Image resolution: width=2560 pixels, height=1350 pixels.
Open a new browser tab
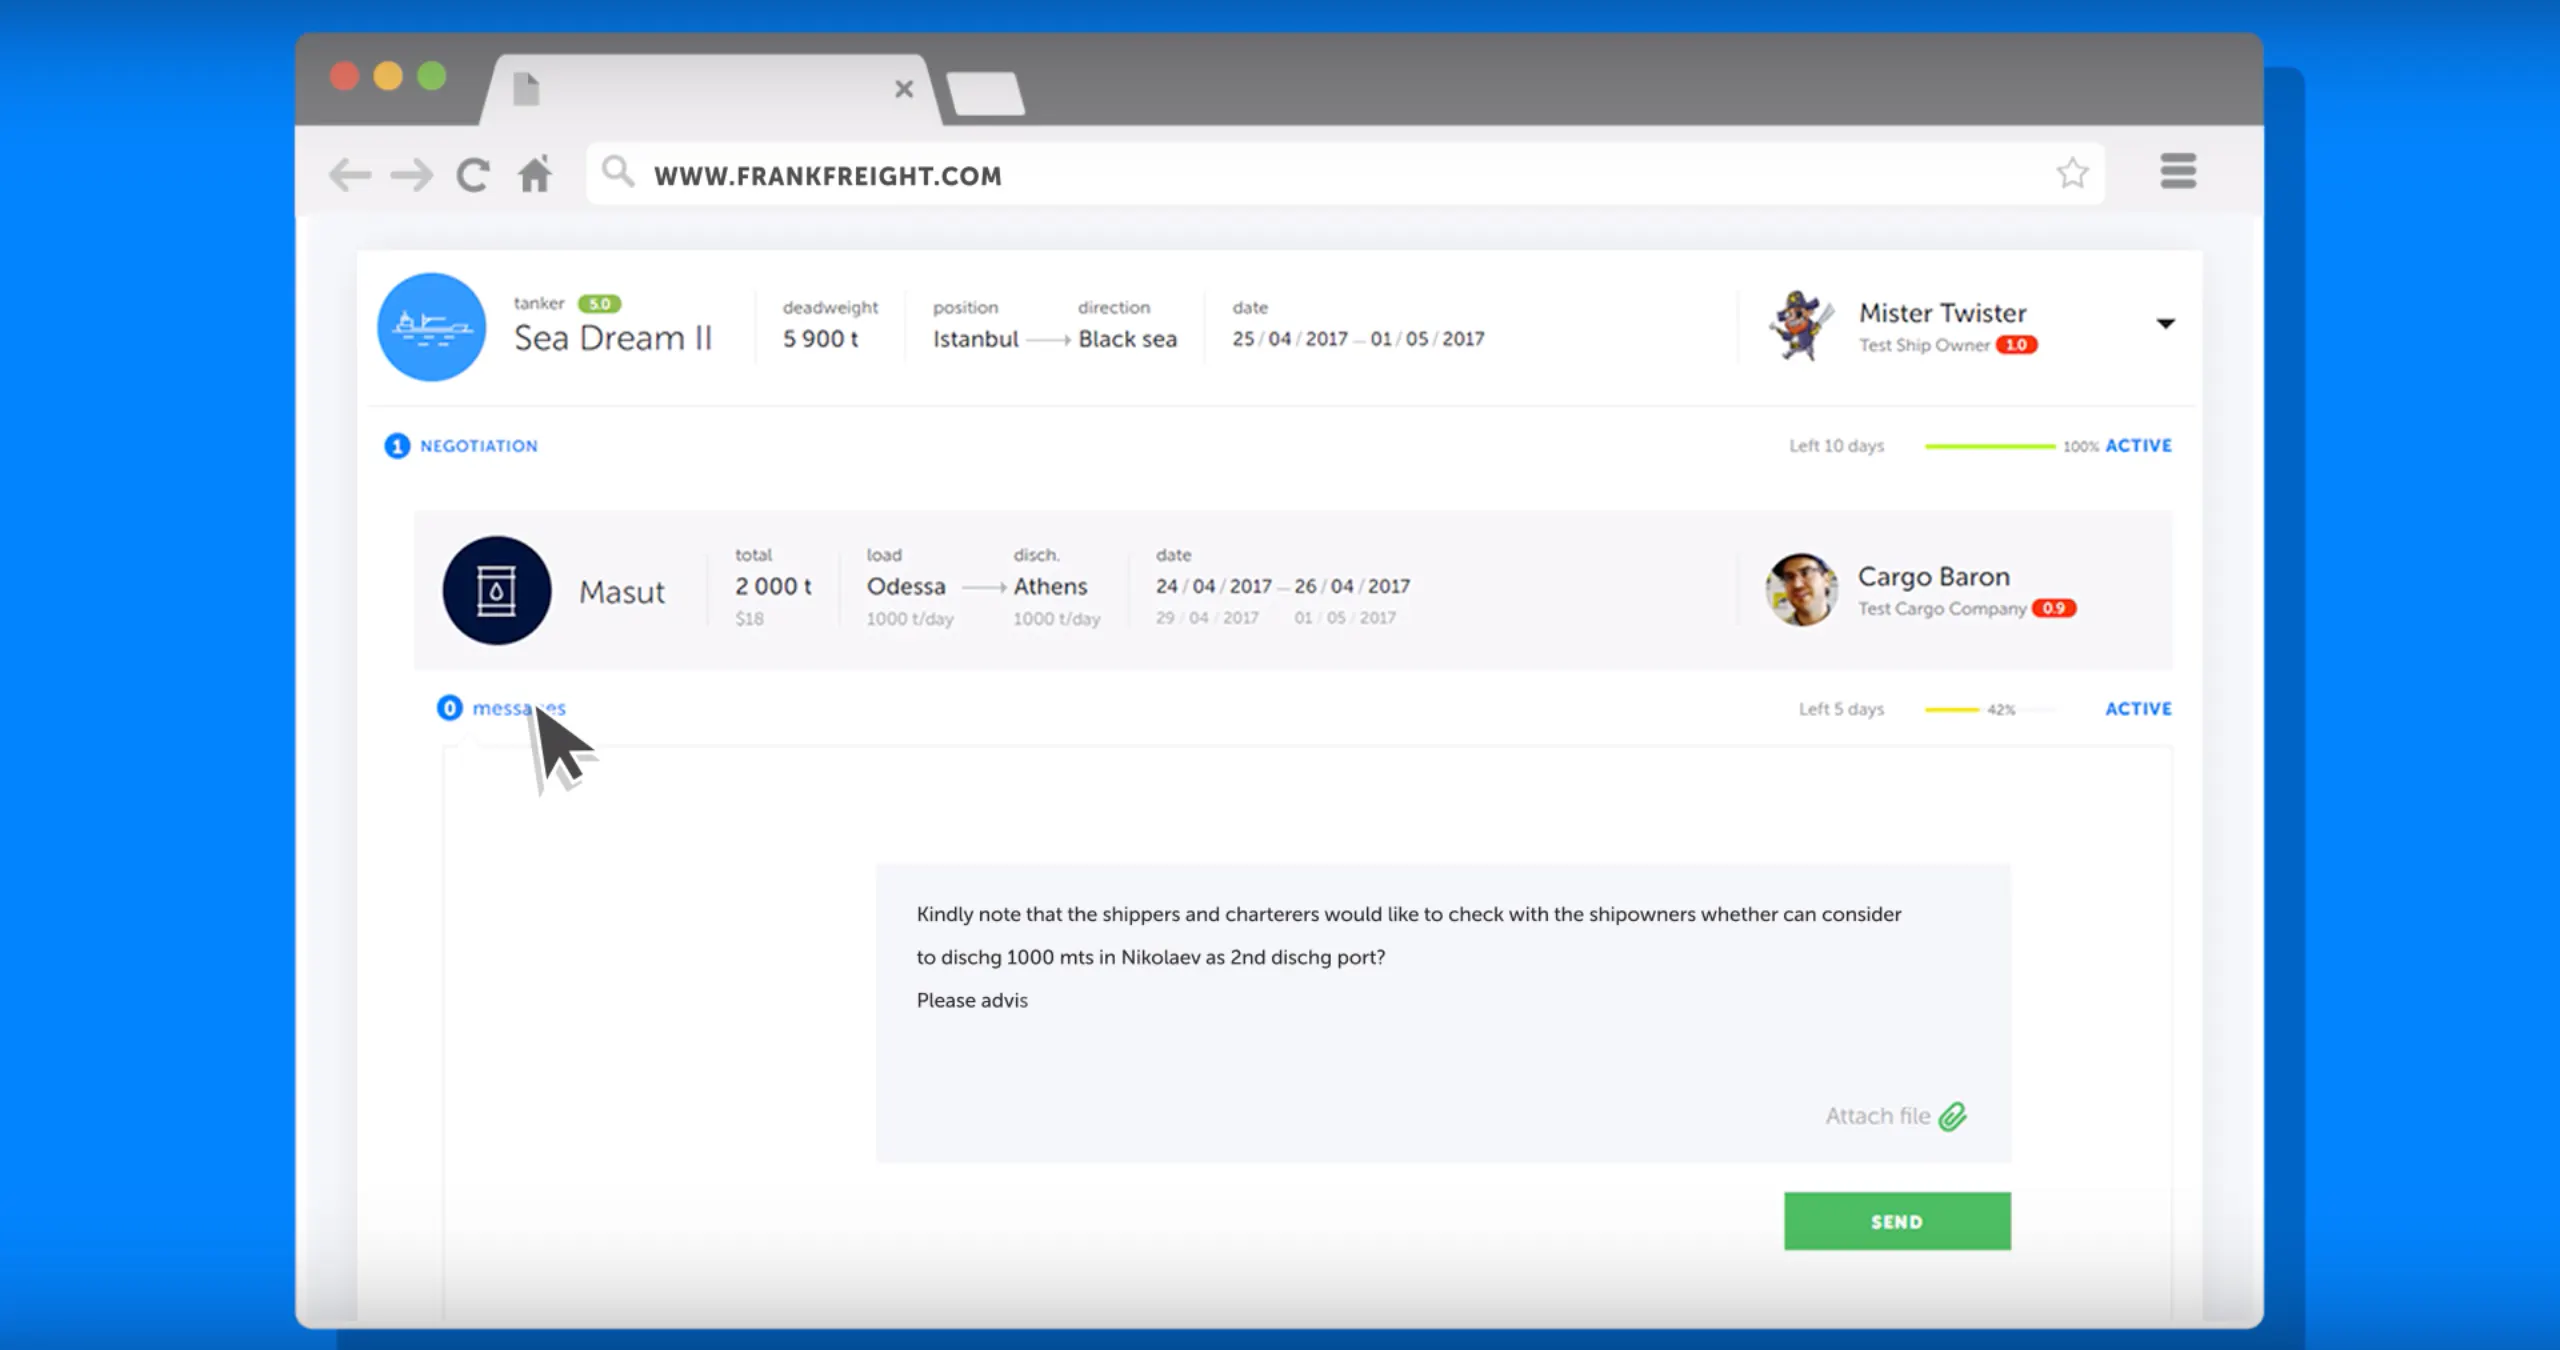pyautogui.click(x=986, y=93)
